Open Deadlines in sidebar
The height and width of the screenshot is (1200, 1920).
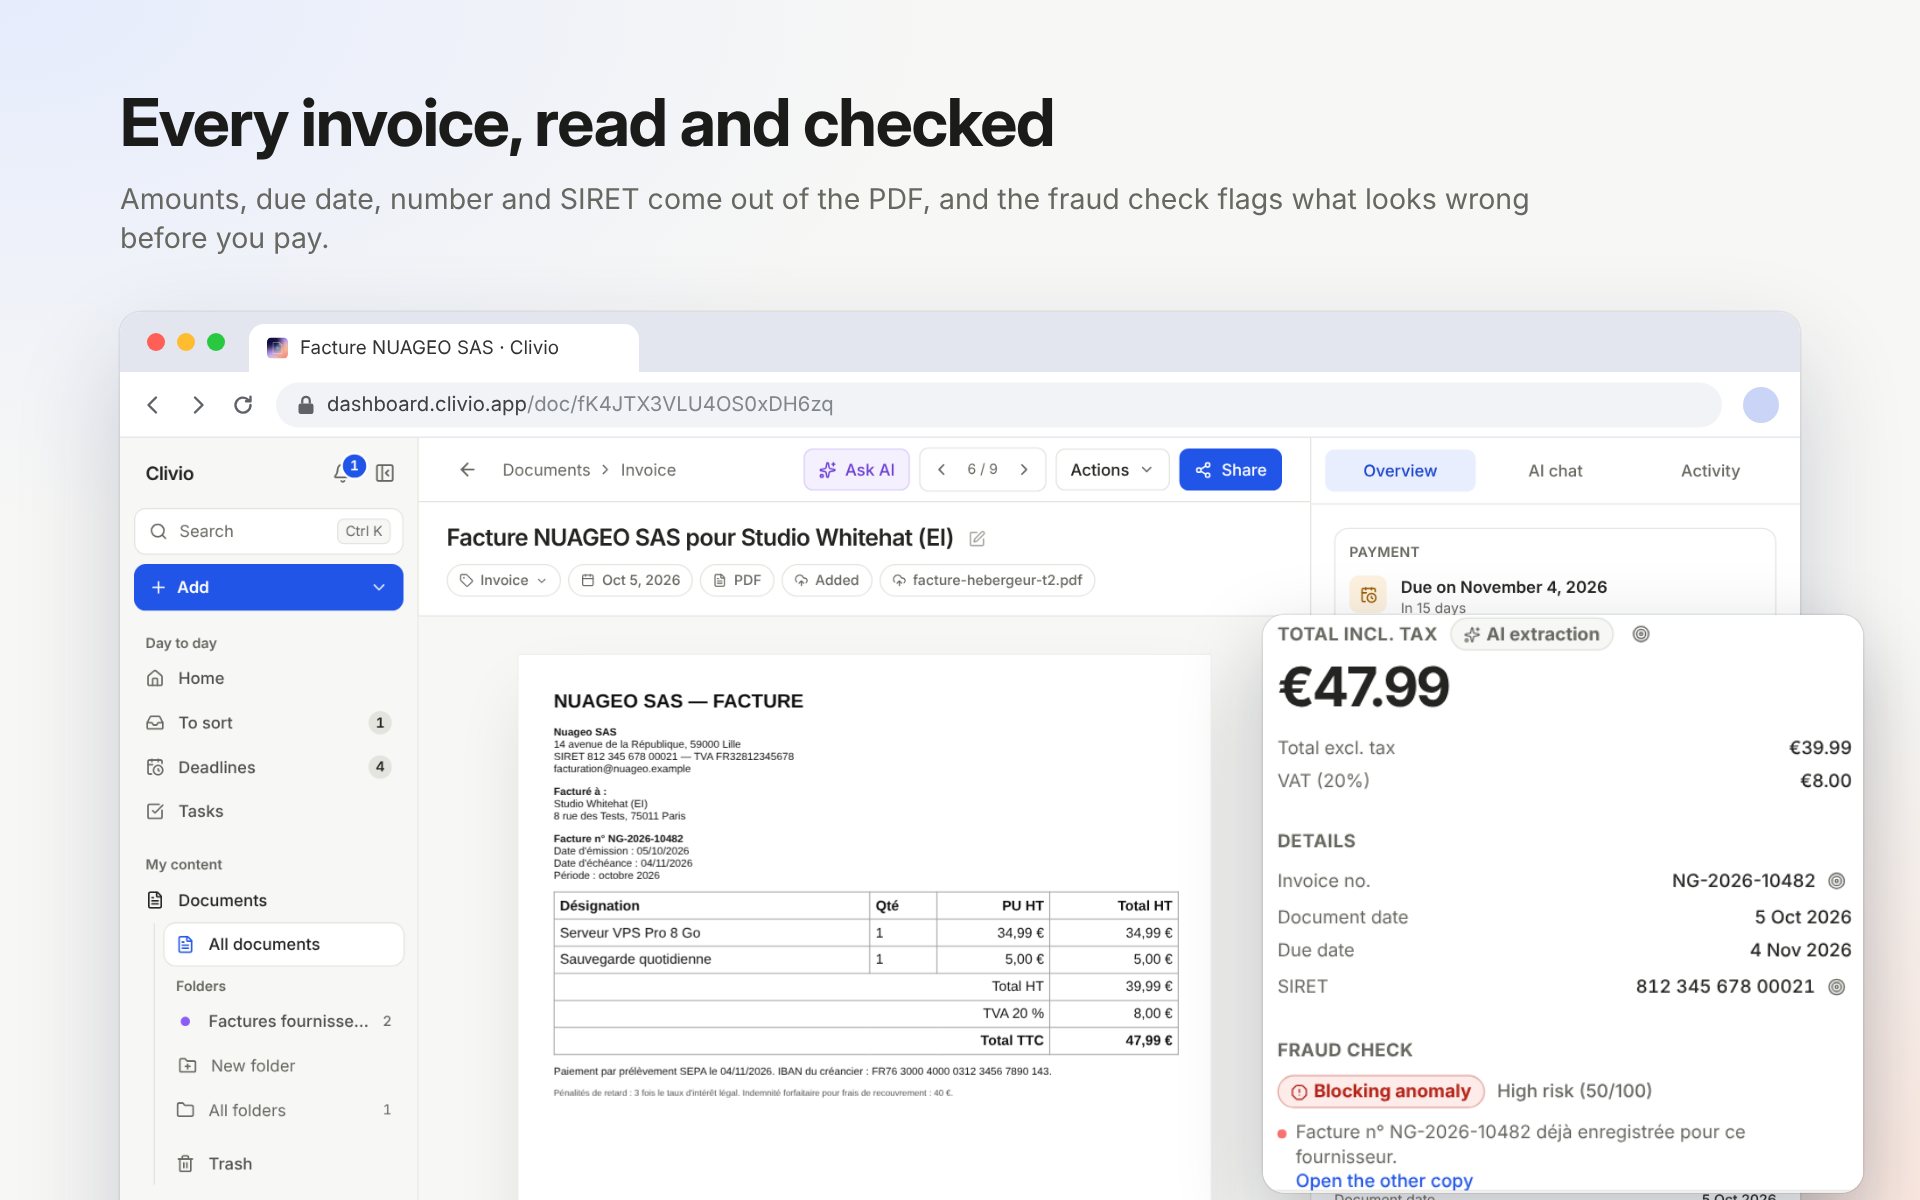tap(268, 767)
